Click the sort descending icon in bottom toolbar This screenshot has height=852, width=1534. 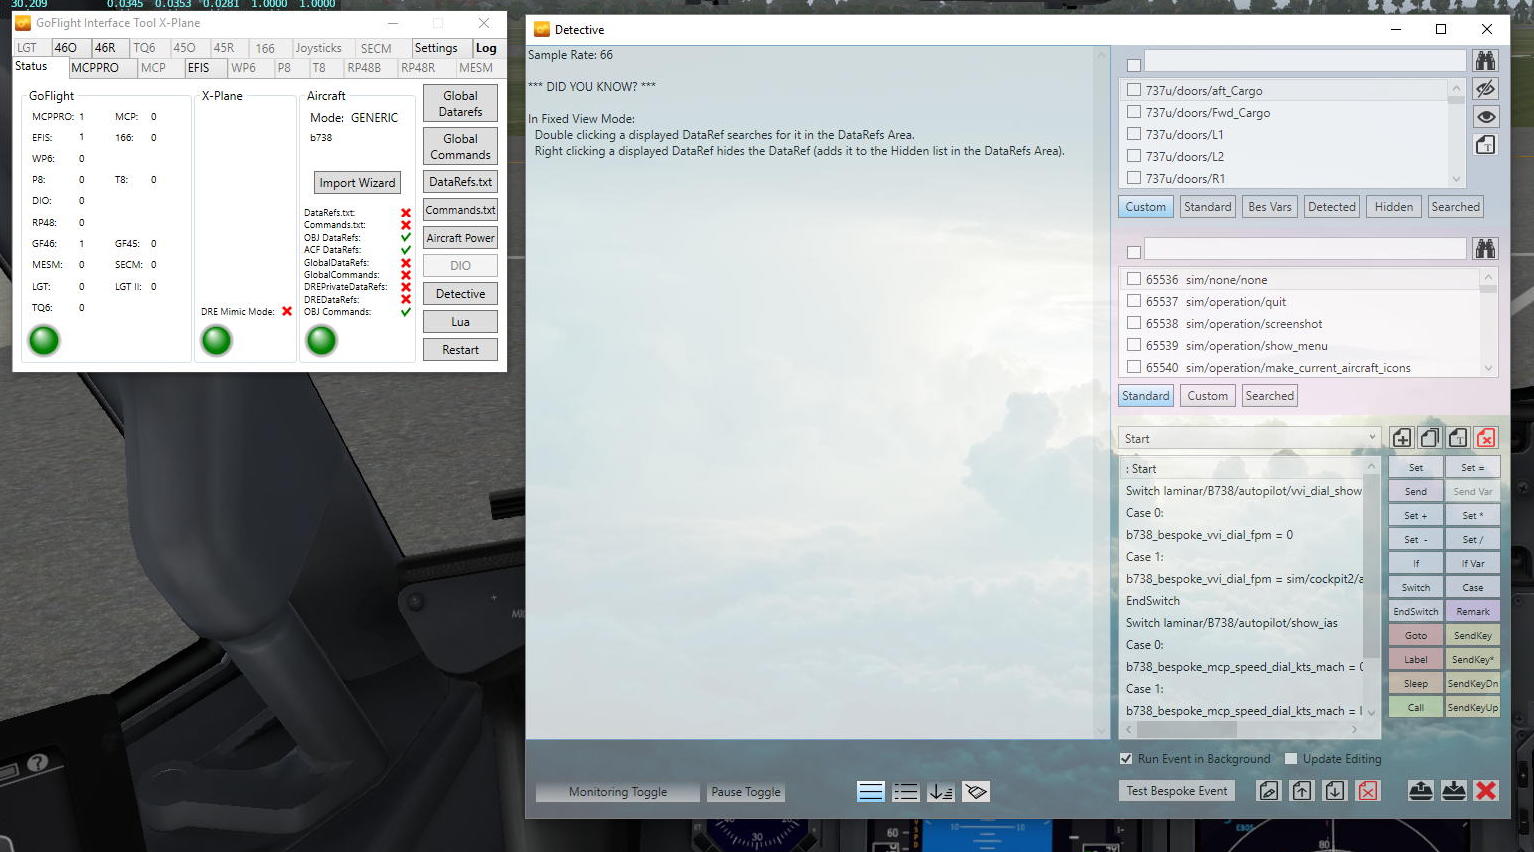941,792
